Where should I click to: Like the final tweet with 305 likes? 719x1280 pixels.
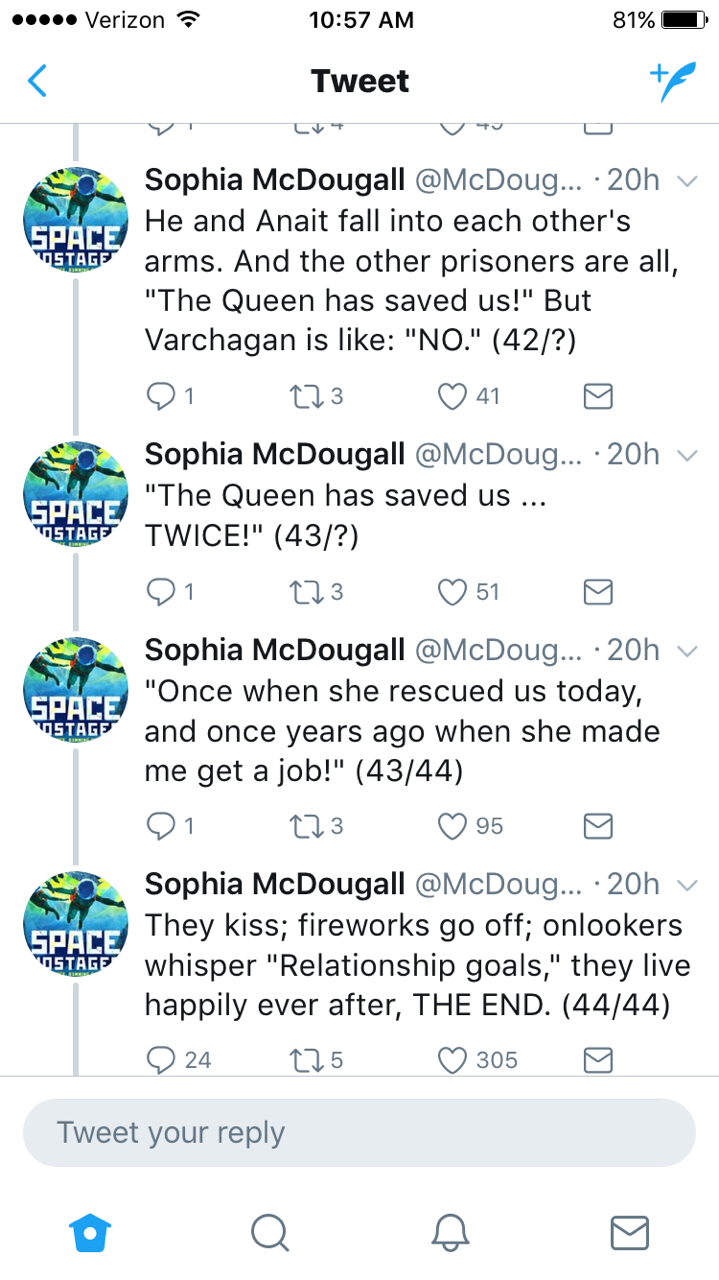[455, 1059]
